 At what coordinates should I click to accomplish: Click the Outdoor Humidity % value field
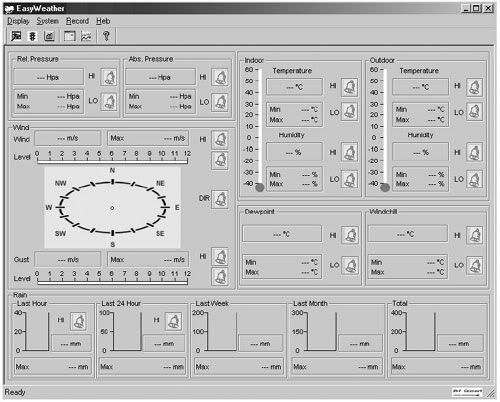420,152
